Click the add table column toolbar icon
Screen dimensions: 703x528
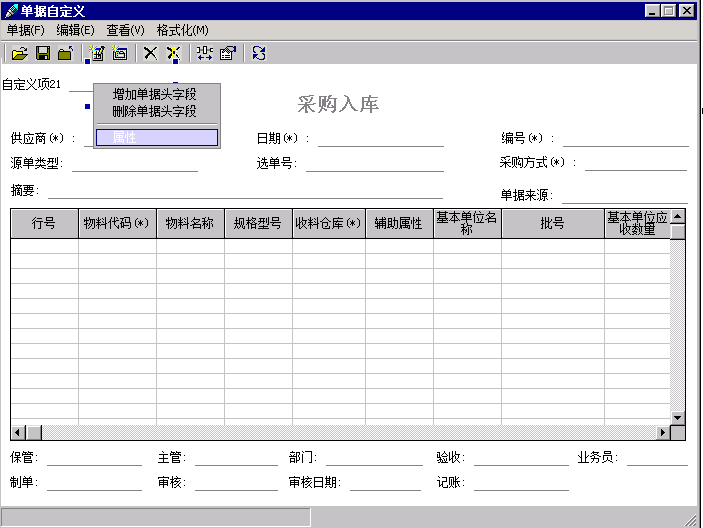(x=120, y=53)
